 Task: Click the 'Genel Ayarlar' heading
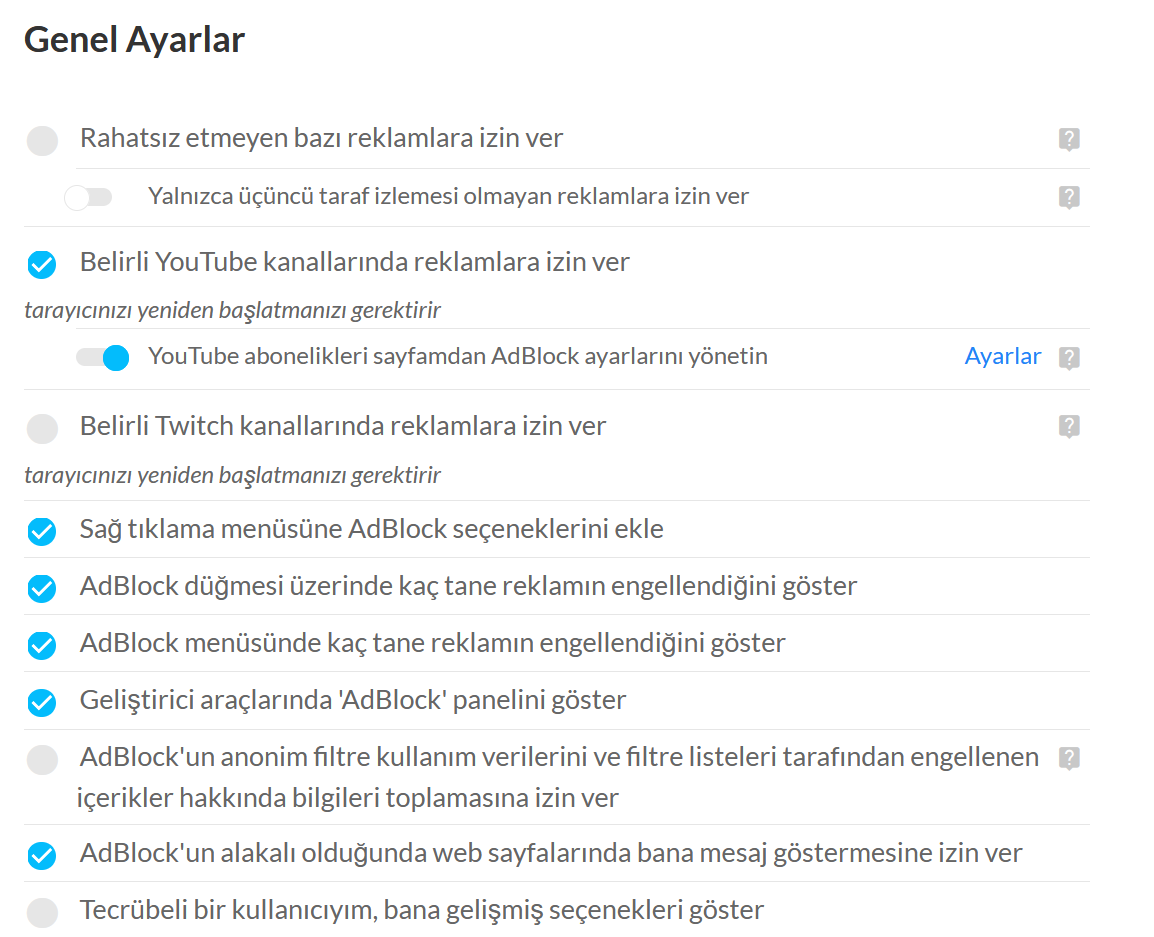tap(134, 41)
